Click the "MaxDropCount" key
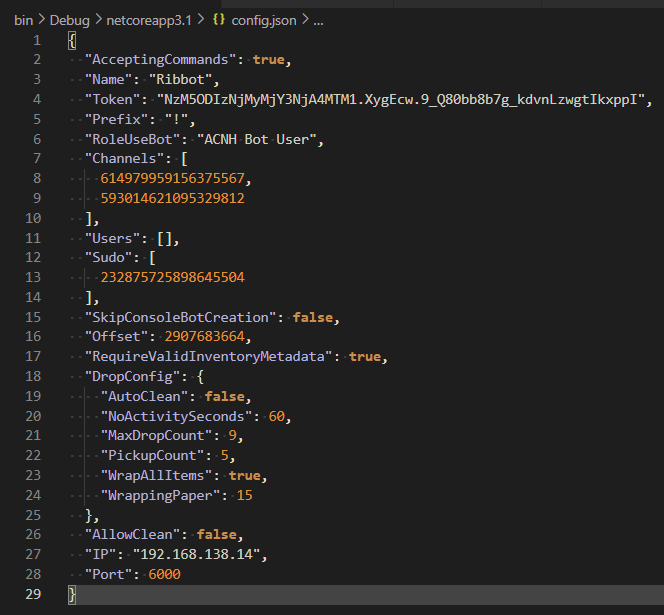 tap(156, 436)
